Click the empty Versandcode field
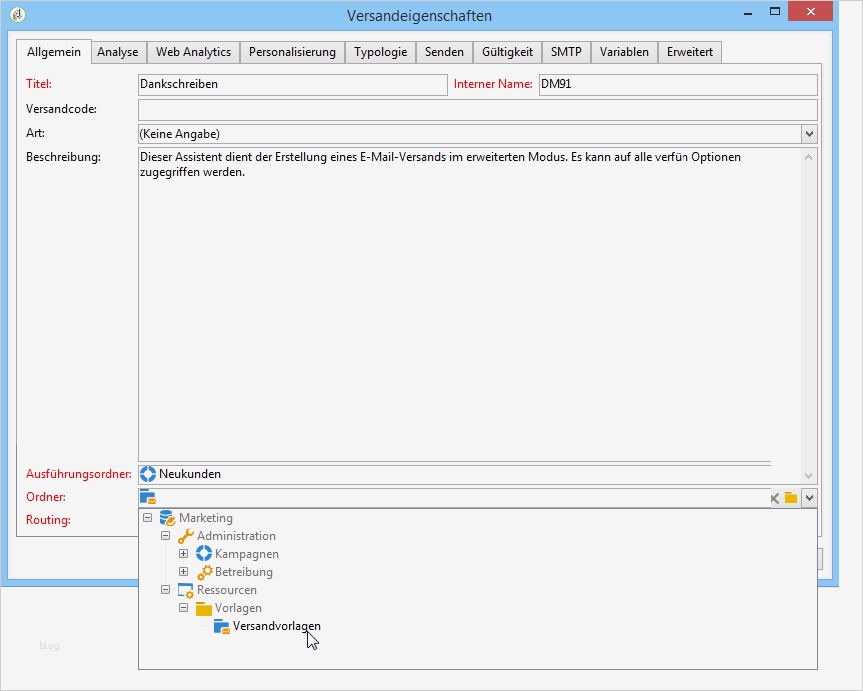 tap(477, 110)
